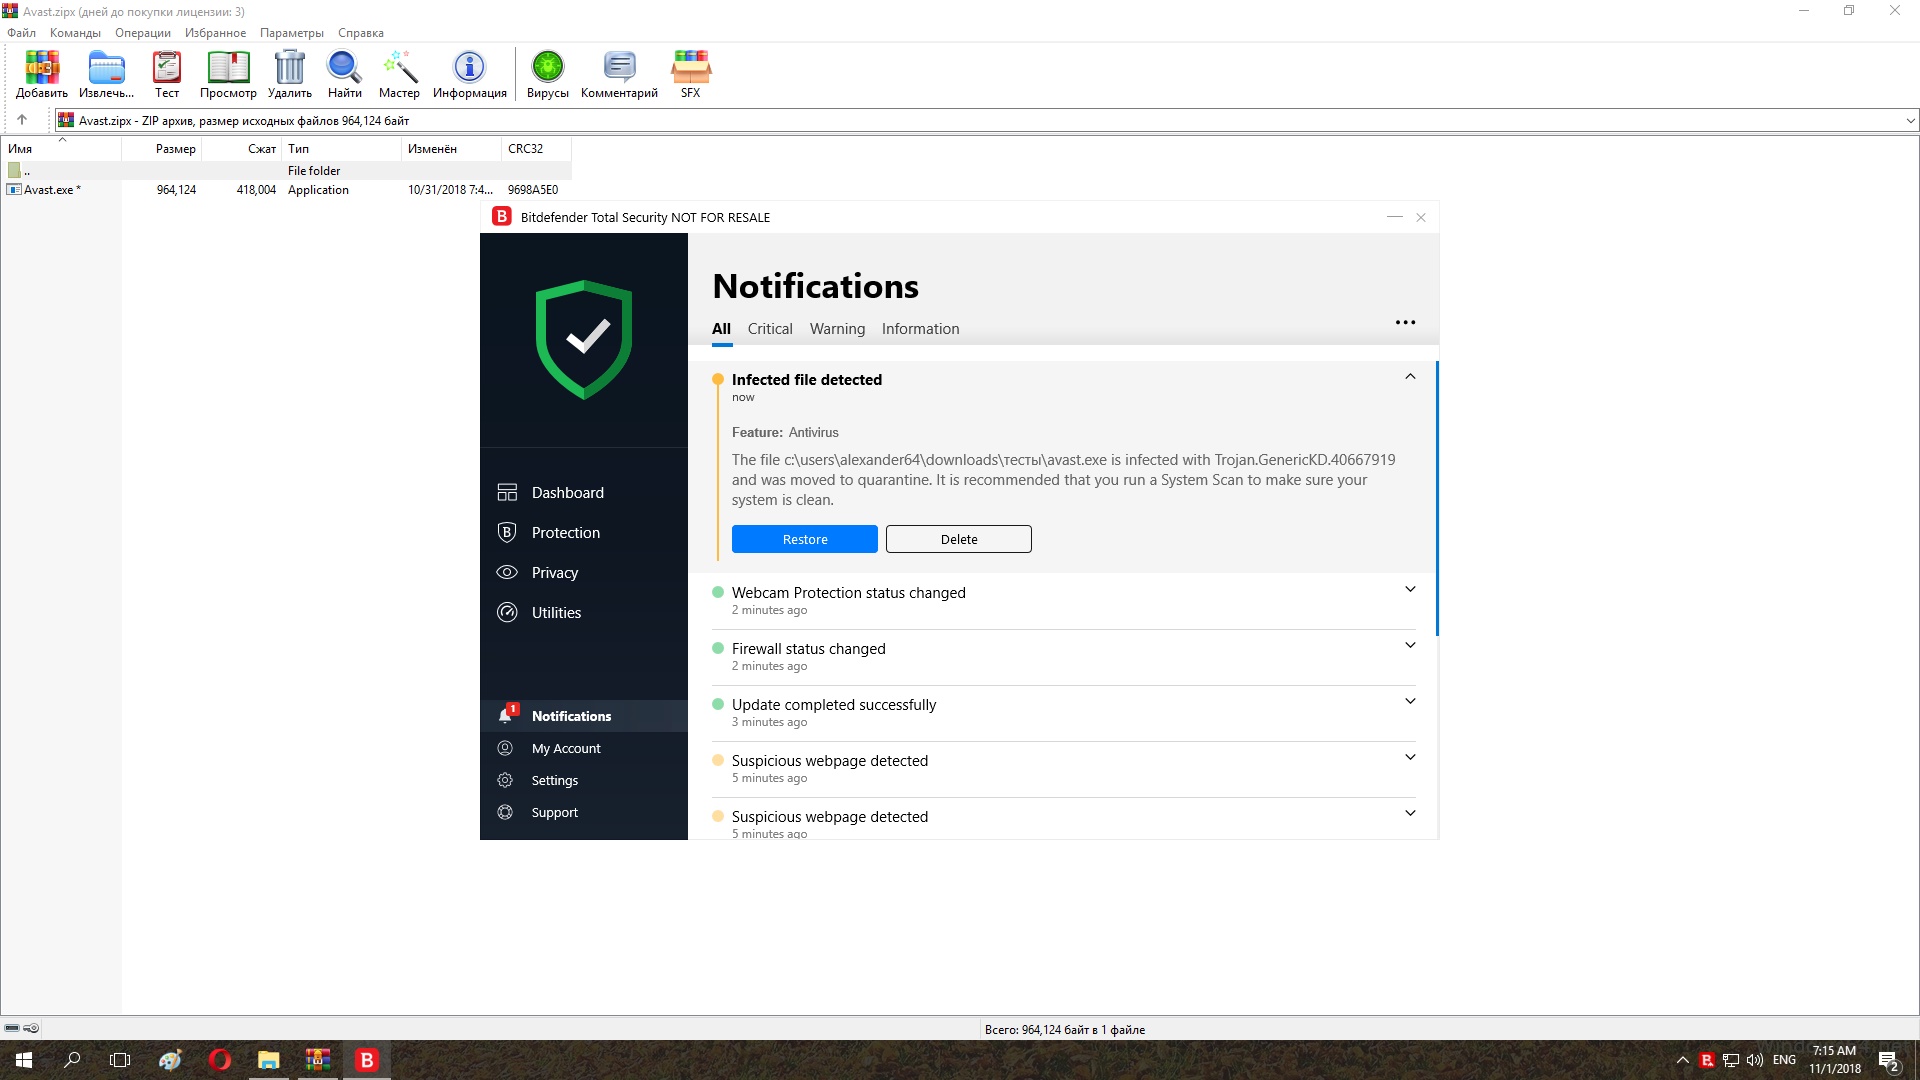Open Bitdefender Protection section
The width and height of the screenshot is (1920, 1080).
point(565,533)
